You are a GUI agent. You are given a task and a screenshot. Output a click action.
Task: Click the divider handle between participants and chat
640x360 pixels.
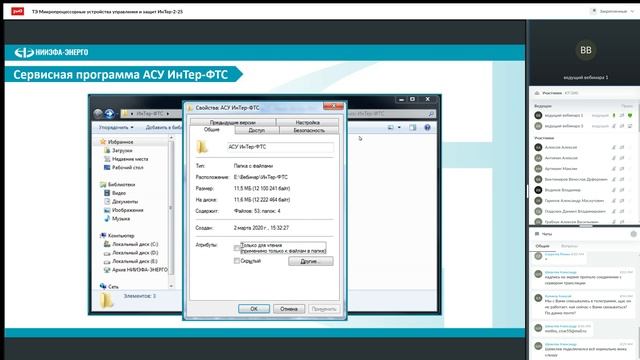(586, 226)
